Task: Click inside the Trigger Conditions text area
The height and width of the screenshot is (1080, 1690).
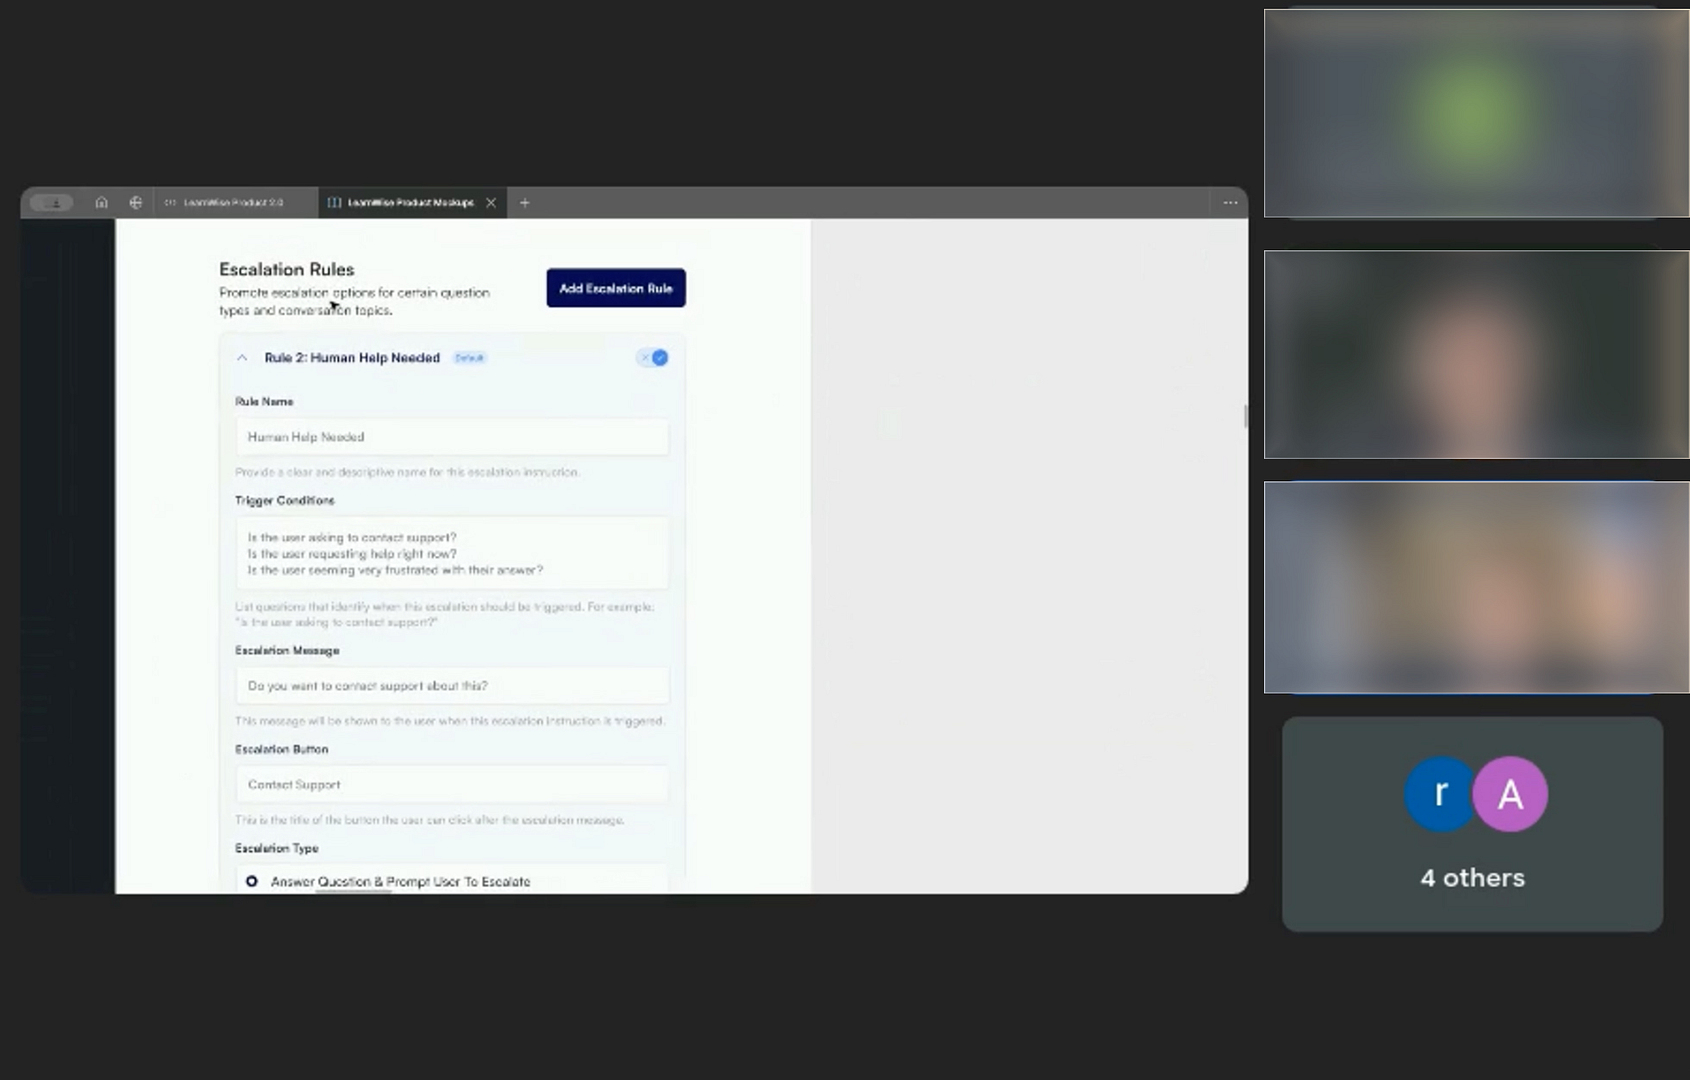Action: pos(452,553)
